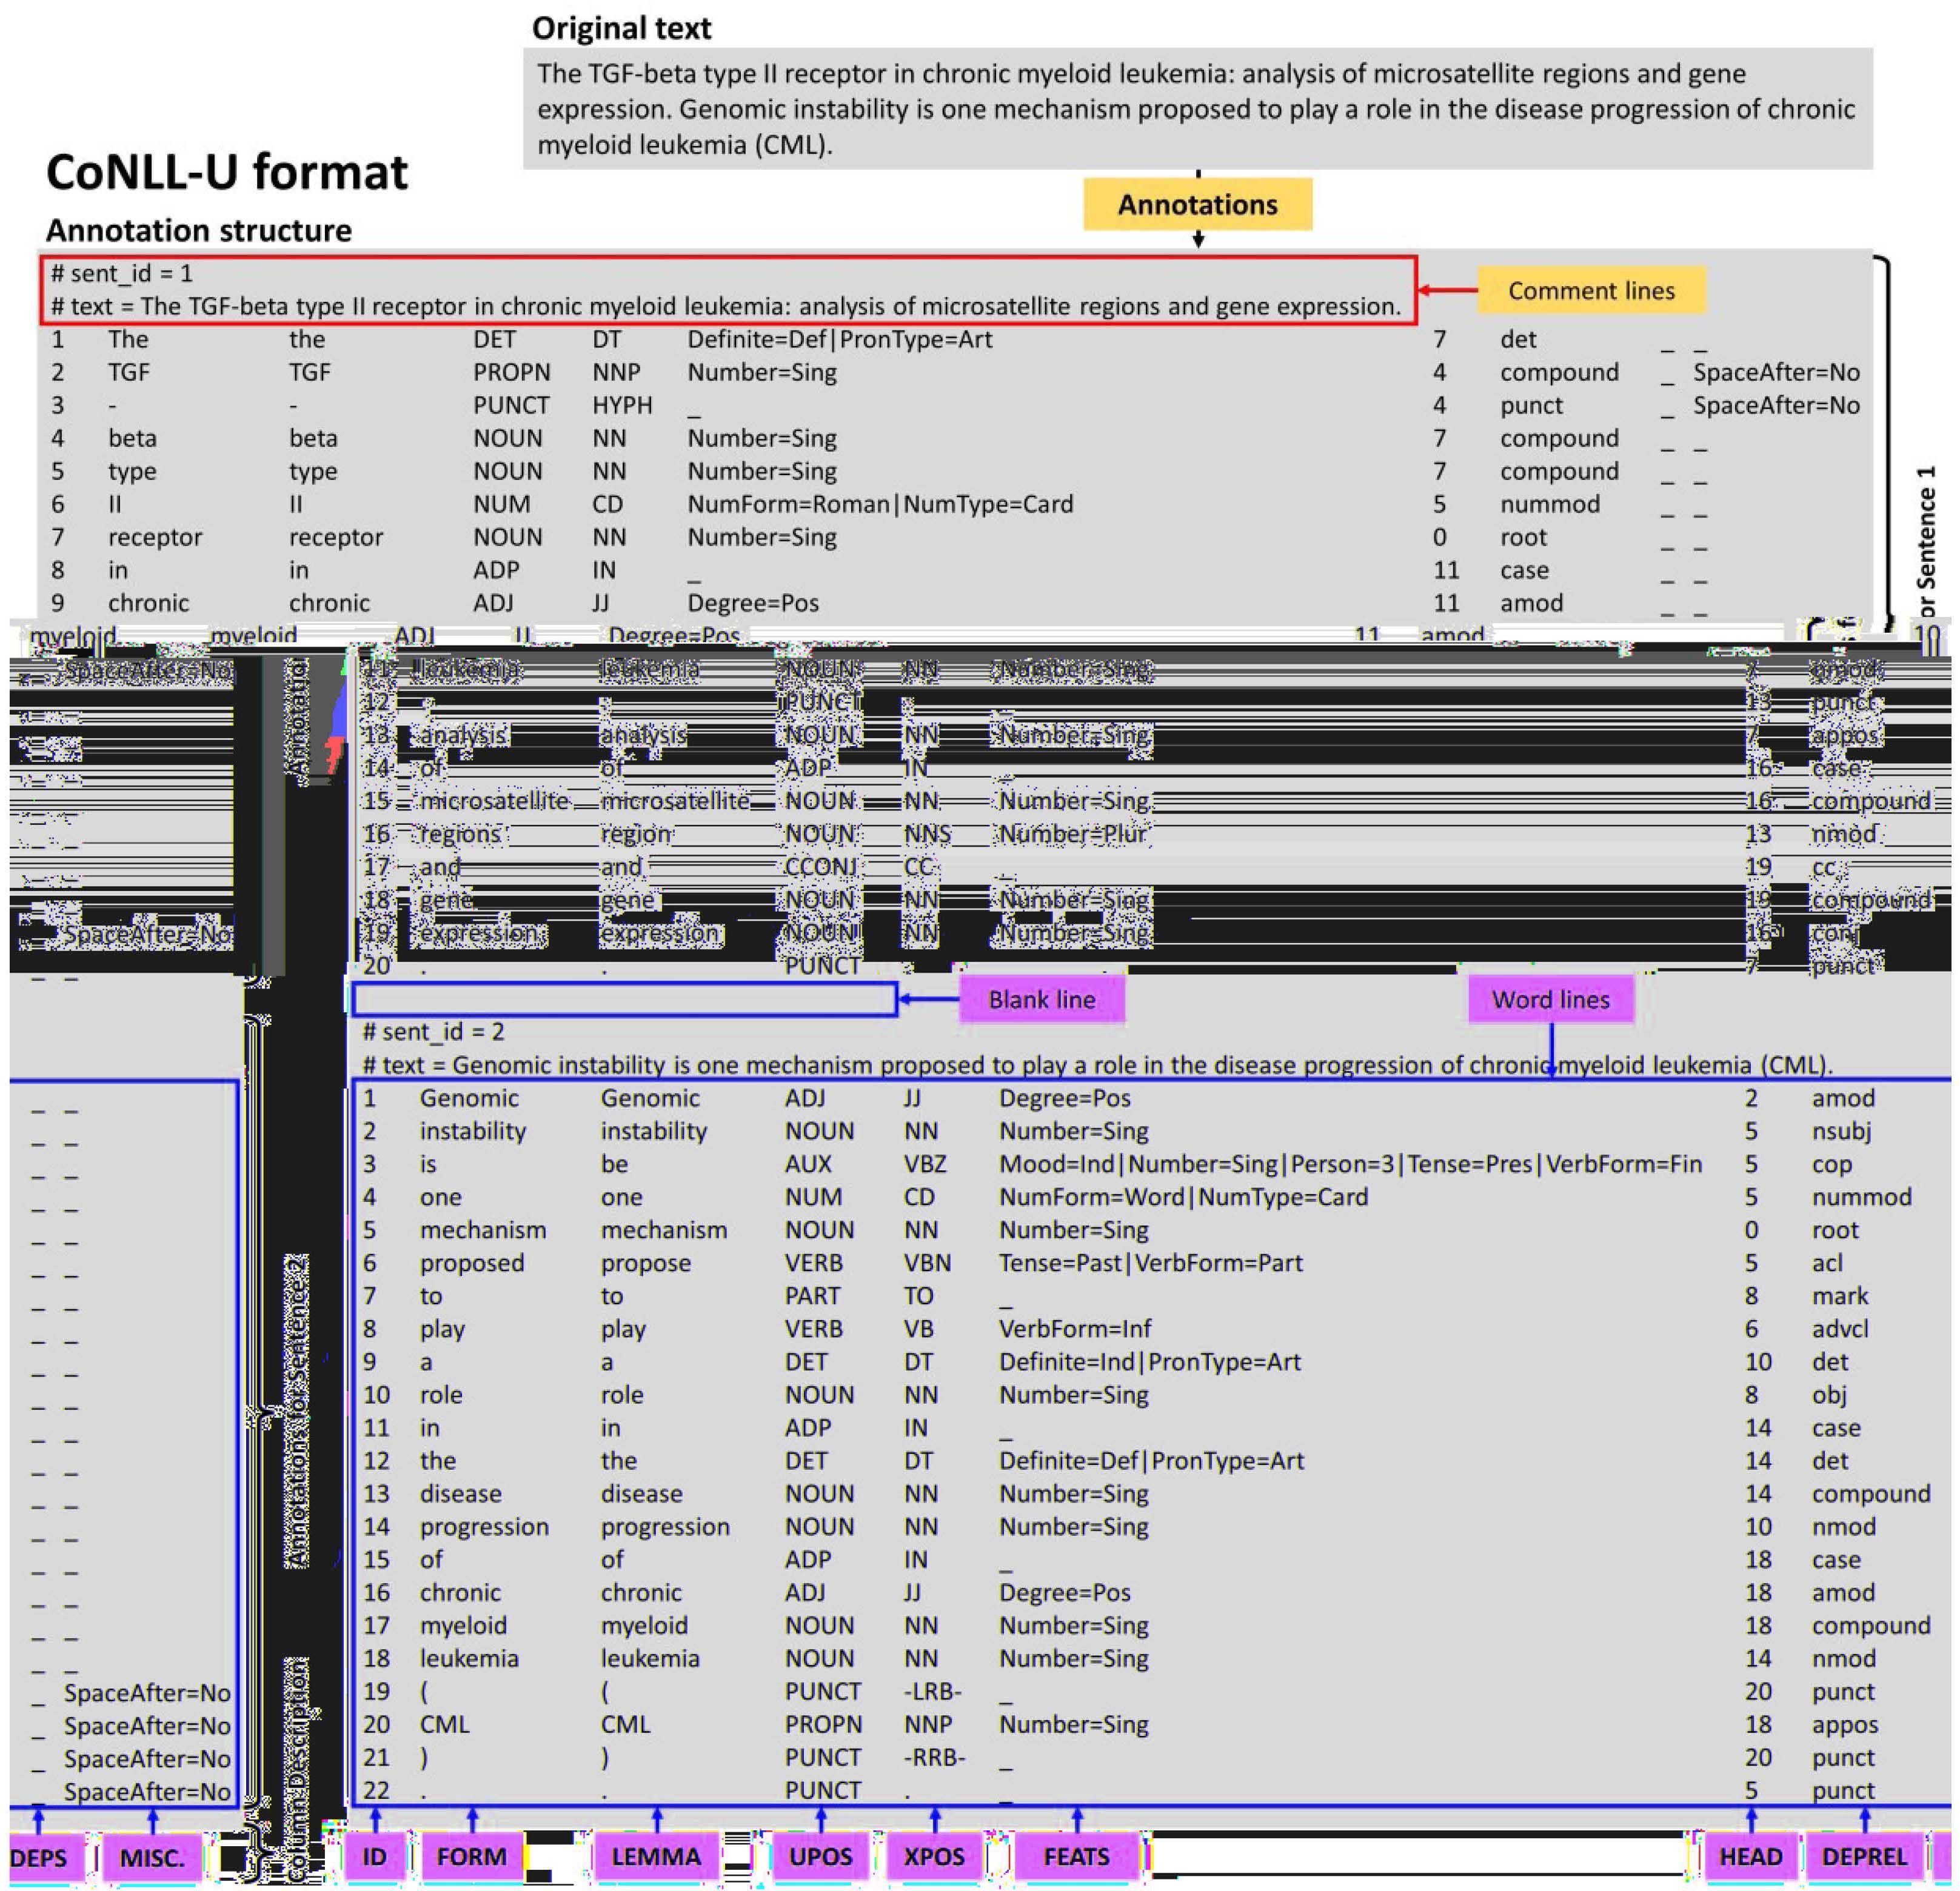This screenshot has width=1960, height=1891.
Task: Select the FORM column label
Action: tap(471, 1857)
